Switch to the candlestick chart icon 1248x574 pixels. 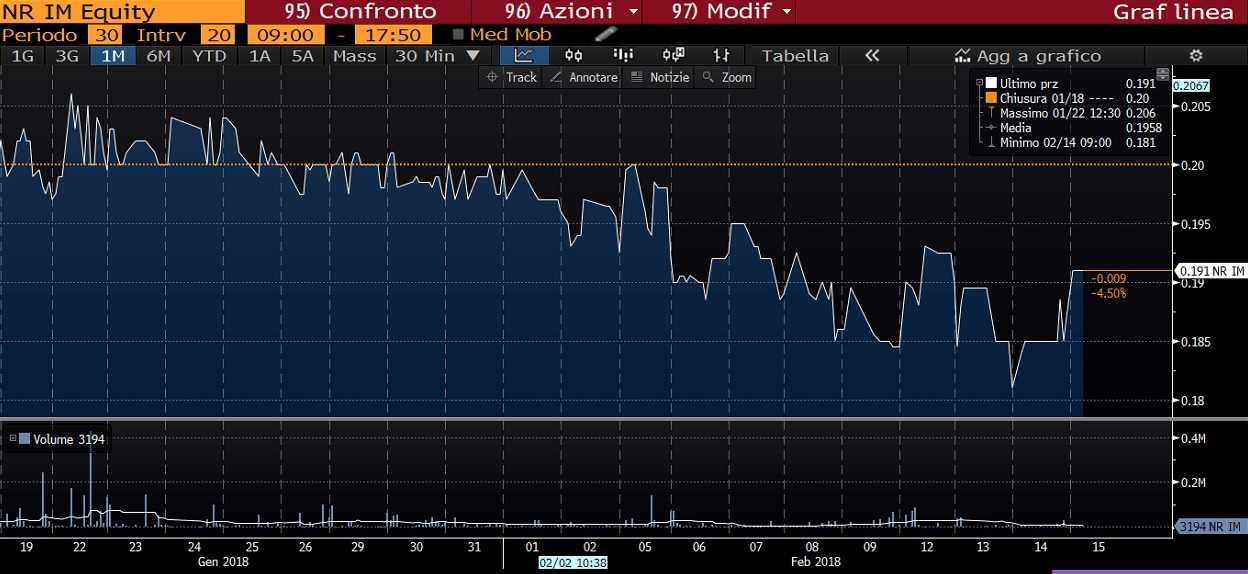[573, 56]
